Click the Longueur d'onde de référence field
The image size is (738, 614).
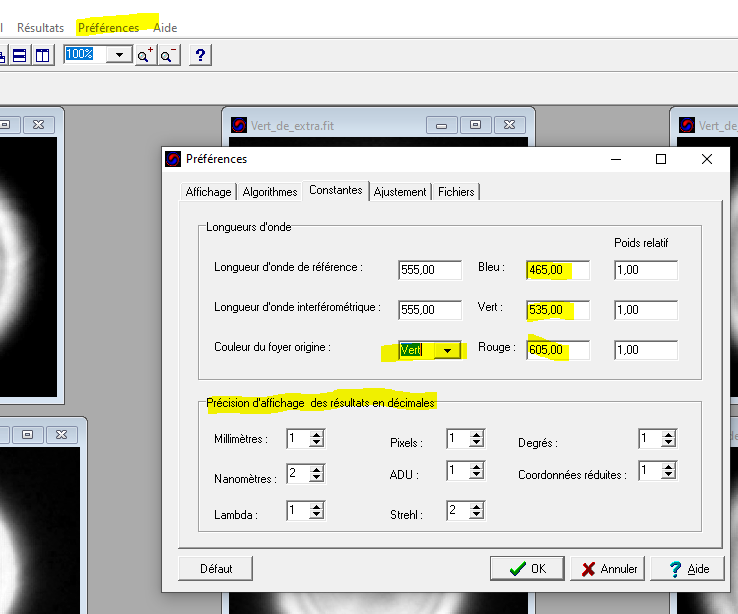pos(430,270)
